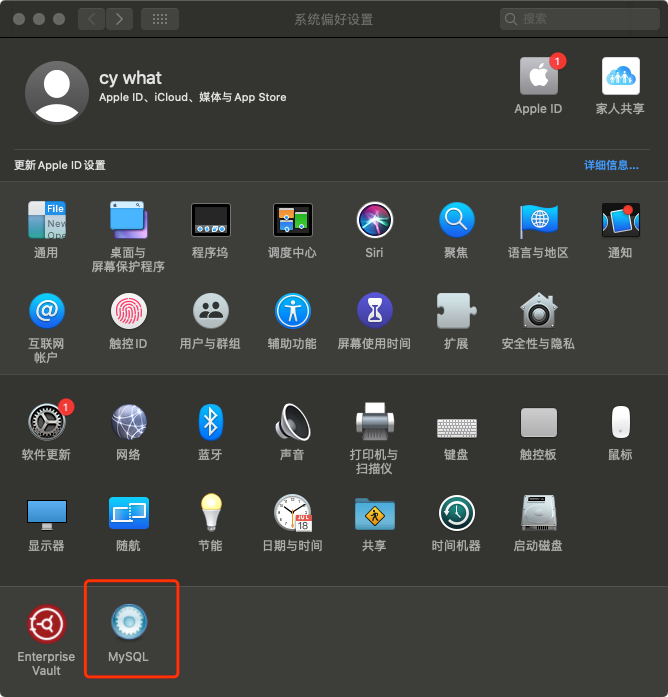This screenshot has height=697, width=668.
Task: Open 共享 Sharing preferences
Action: pyautogui.click(x=374, y=513)
